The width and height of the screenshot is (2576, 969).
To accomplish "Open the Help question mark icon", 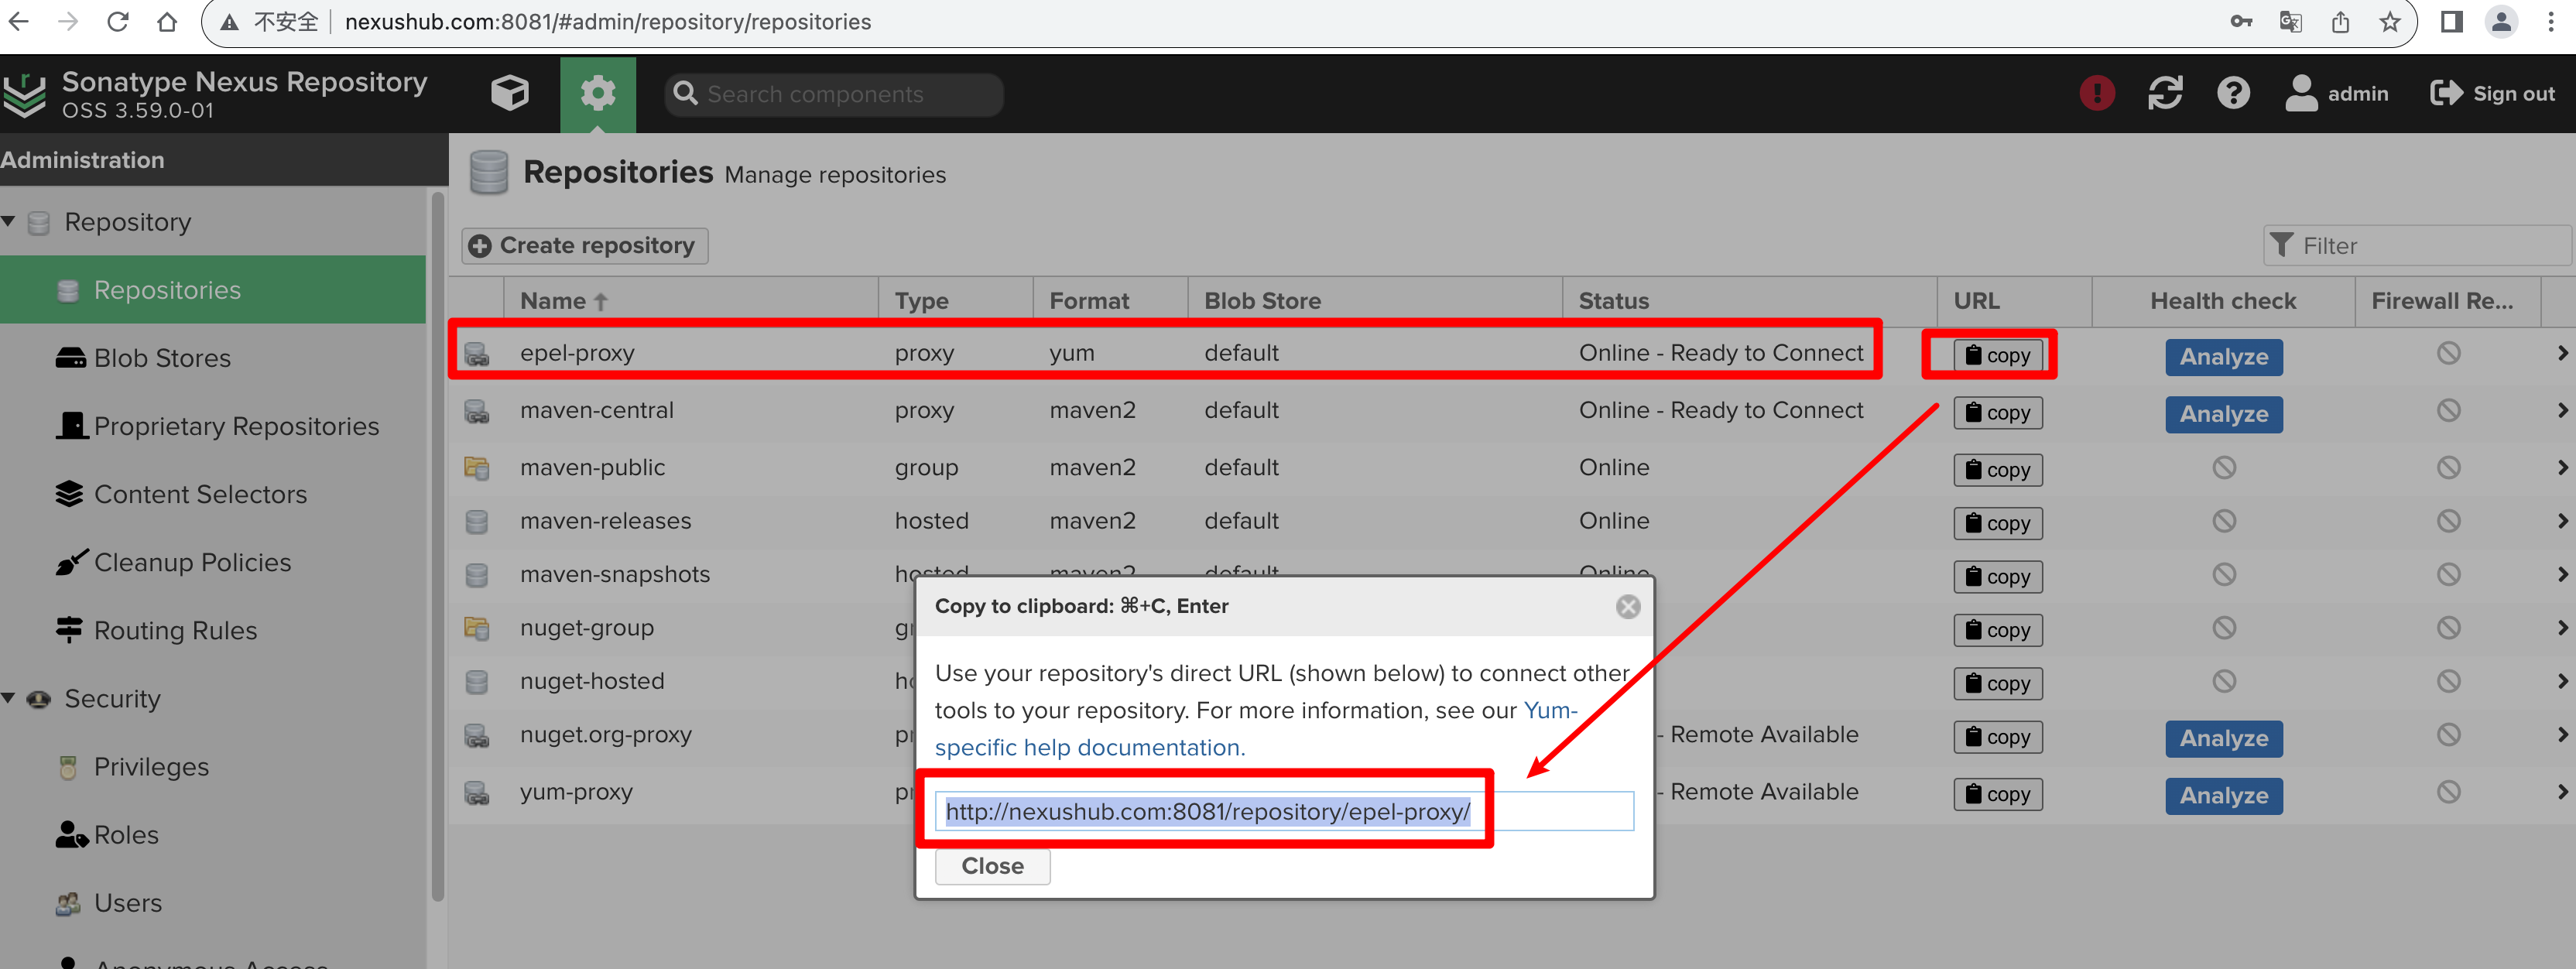I will point(2233,94).
